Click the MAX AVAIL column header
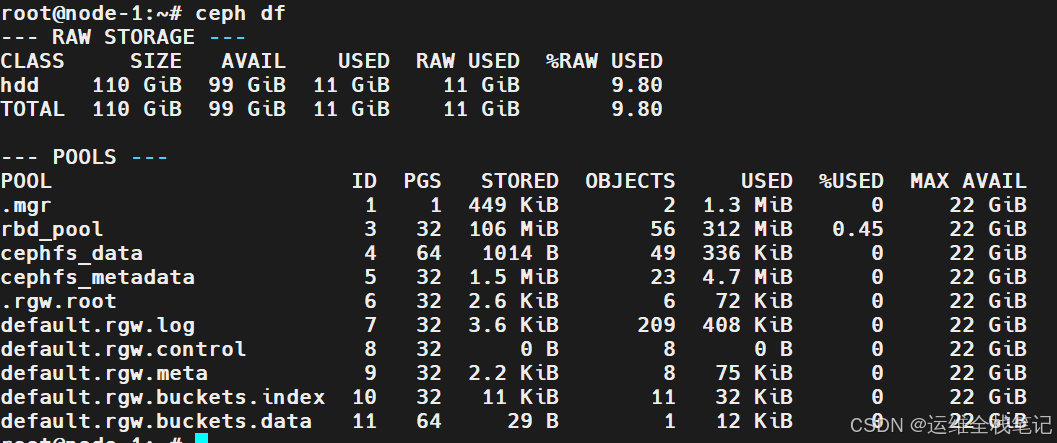The image size is (1057, 443). click(x=969, y=181)
